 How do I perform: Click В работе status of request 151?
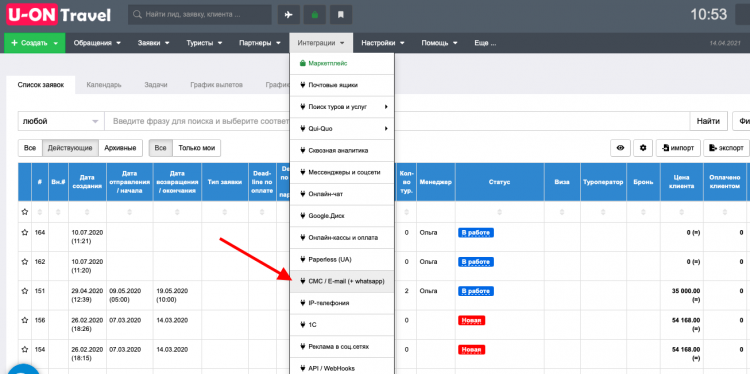pos(476,291)
